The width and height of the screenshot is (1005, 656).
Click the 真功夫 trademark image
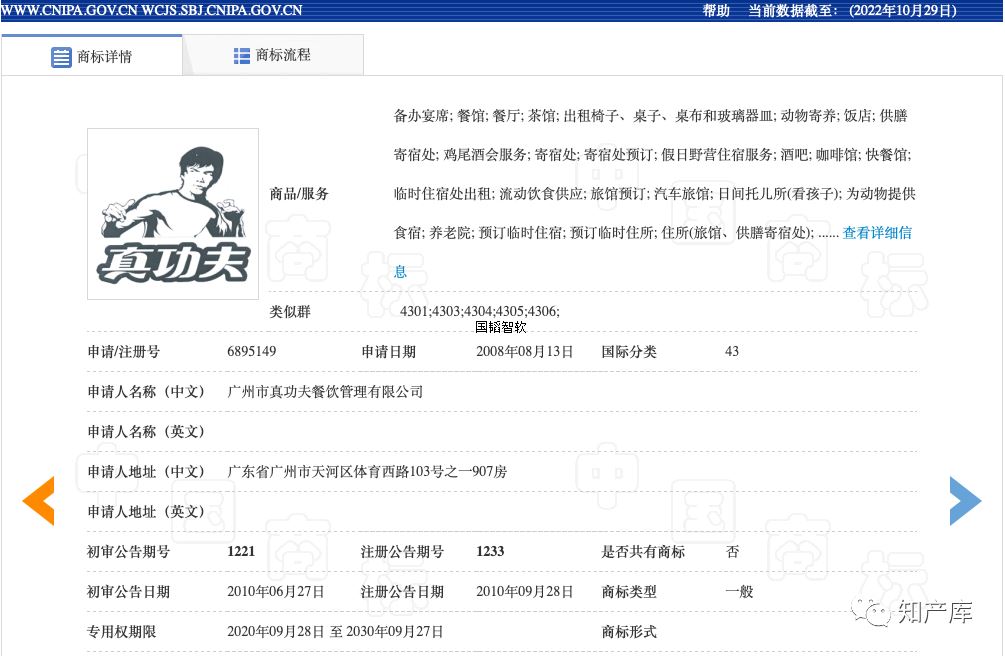tap(173, 214)
